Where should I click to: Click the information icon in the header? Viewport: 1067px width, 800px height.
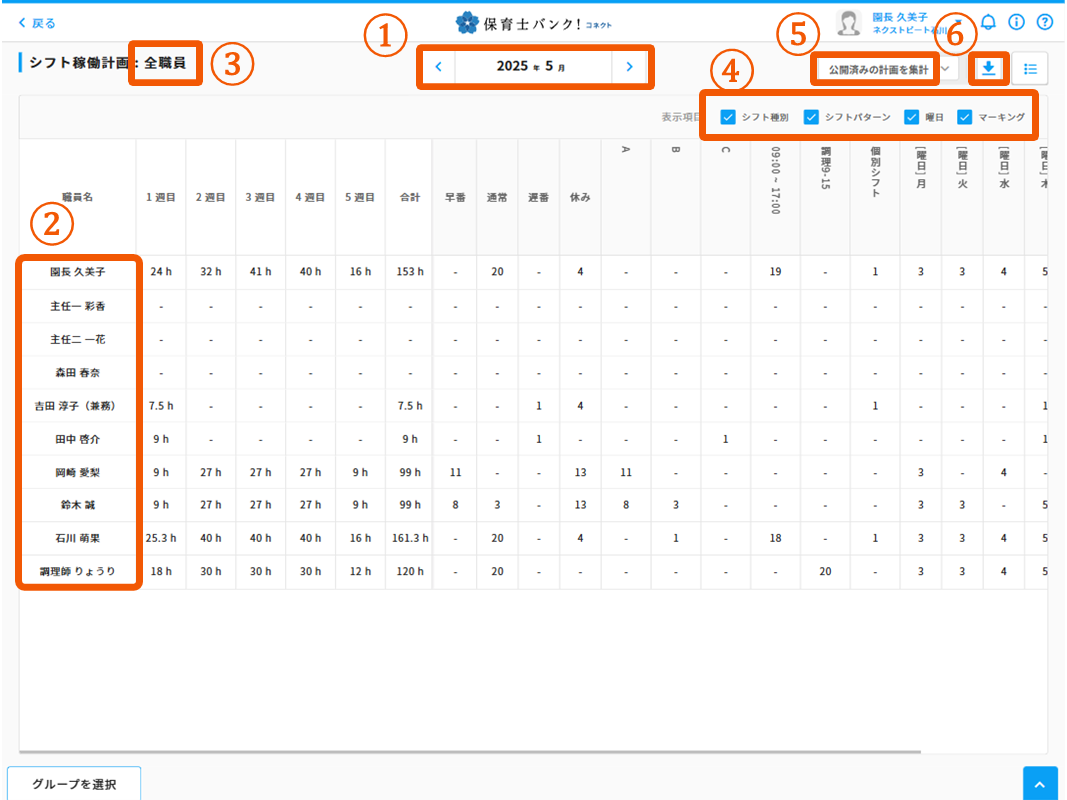pos(1016,21)
